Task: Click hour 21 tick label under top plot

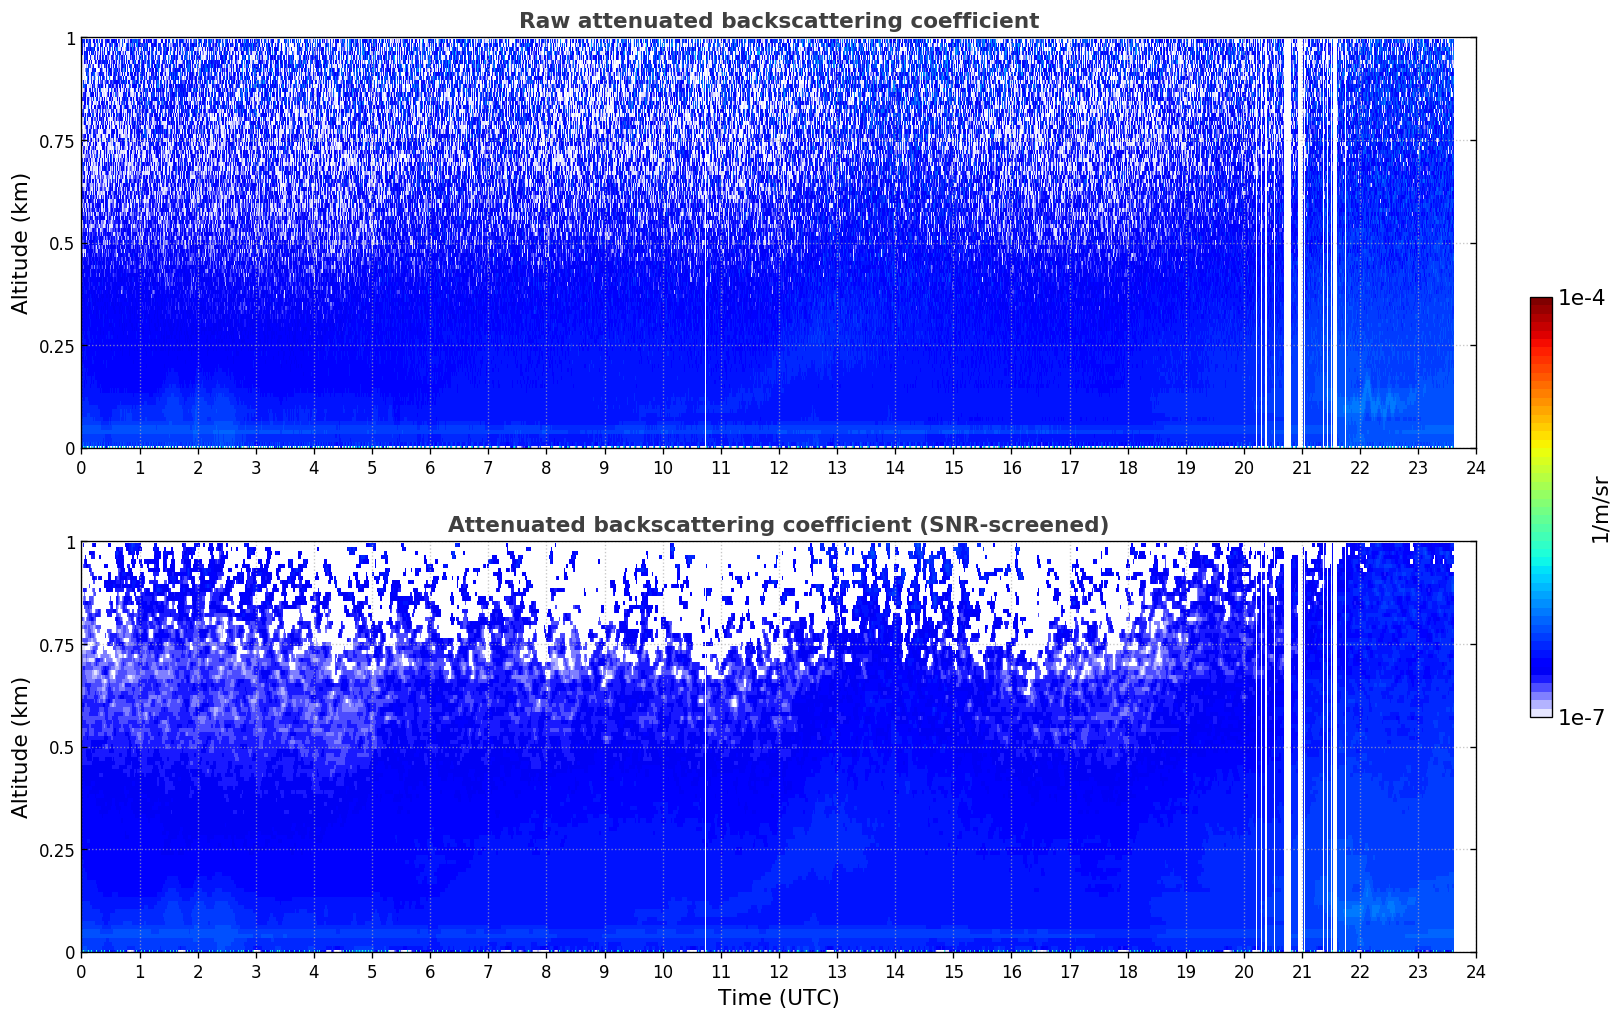Action: tap(1301, 467)
